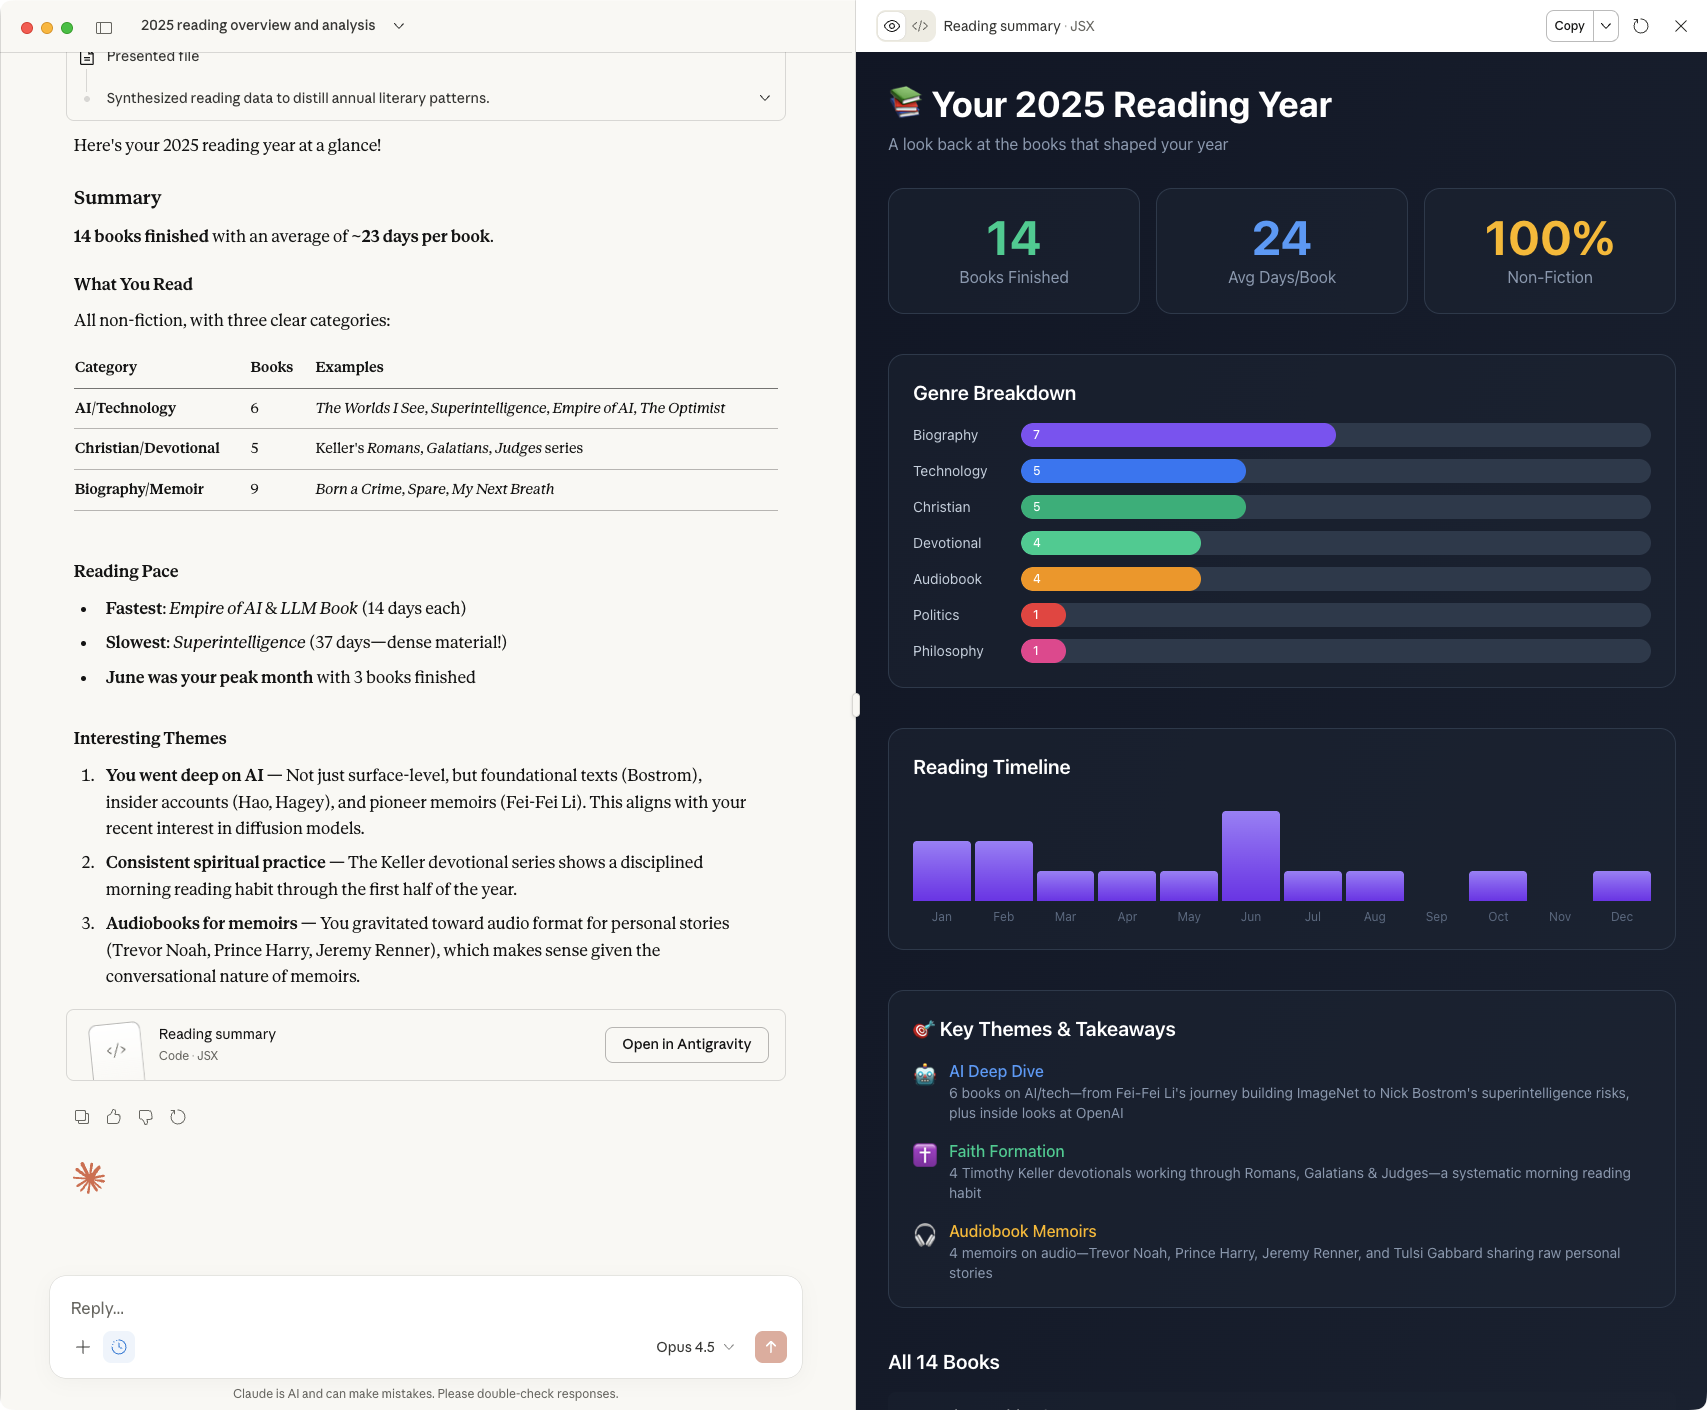
Task: Open the Opus 4.5 model dropdown
Action: 694,1347
